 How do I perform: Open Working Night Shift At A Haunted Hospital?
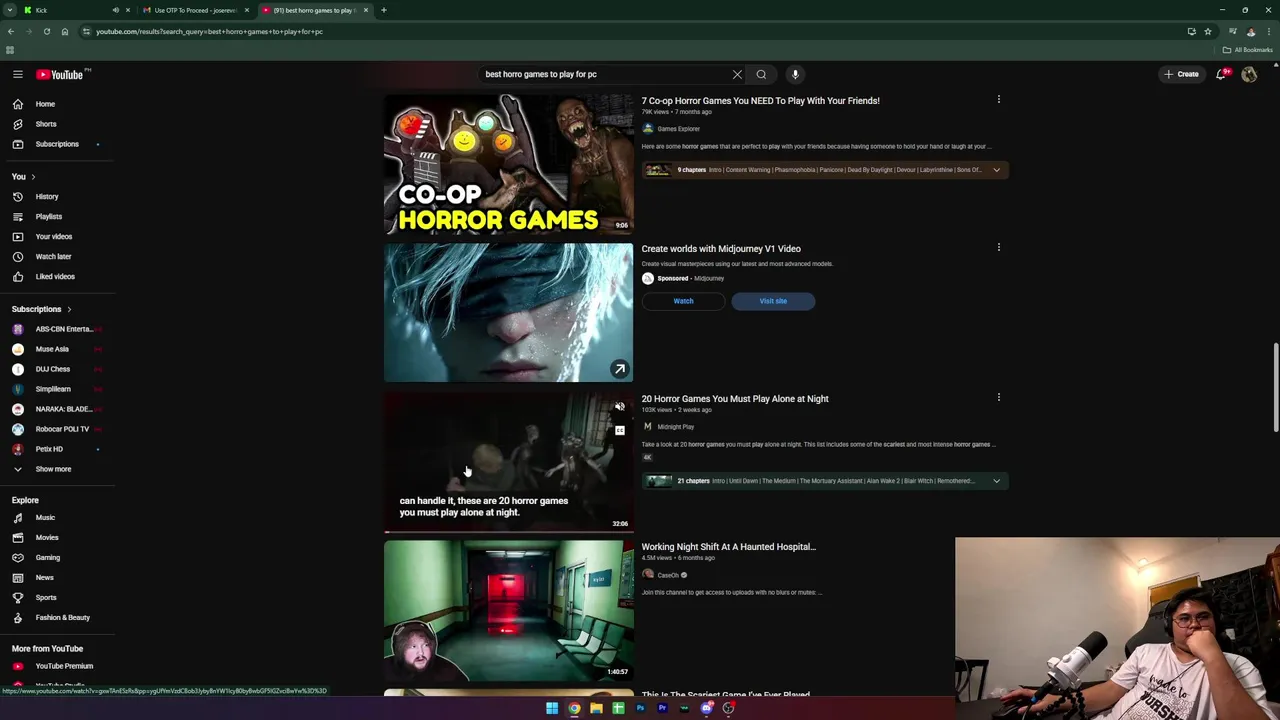728,547
